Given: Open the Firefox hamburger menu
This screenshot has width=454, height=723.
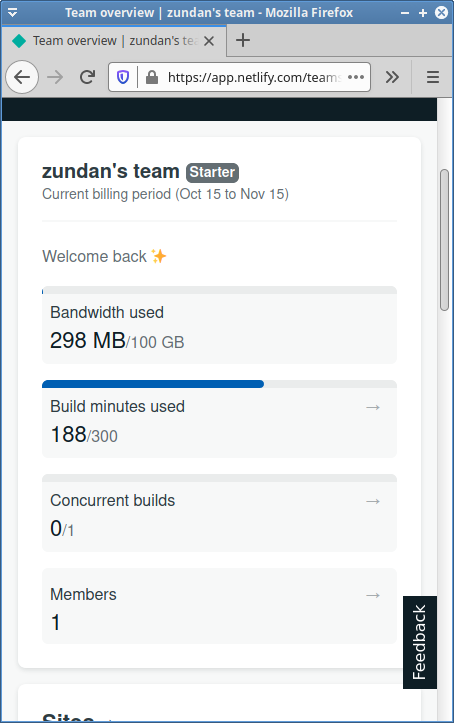Looking at the screenshot, I should point(432,77).
